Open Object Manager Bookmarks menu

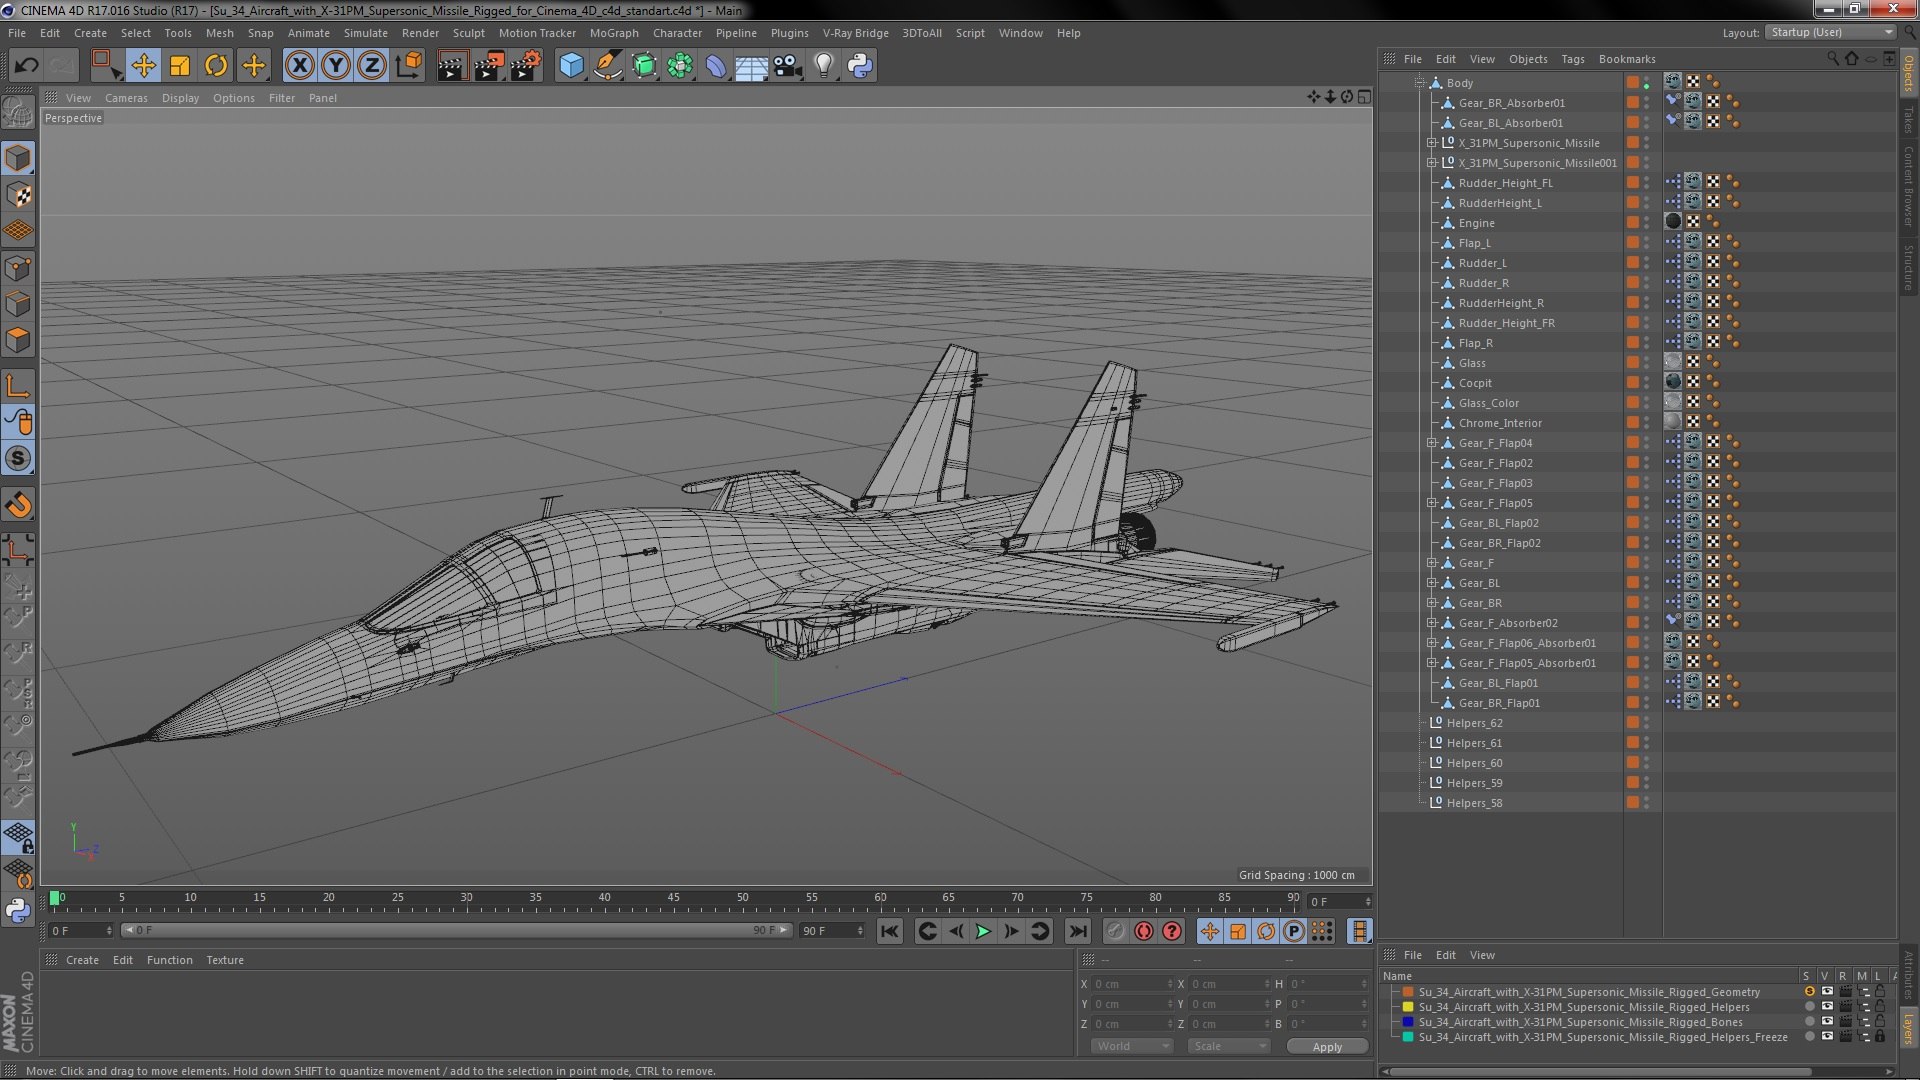tap(1627, 59)
